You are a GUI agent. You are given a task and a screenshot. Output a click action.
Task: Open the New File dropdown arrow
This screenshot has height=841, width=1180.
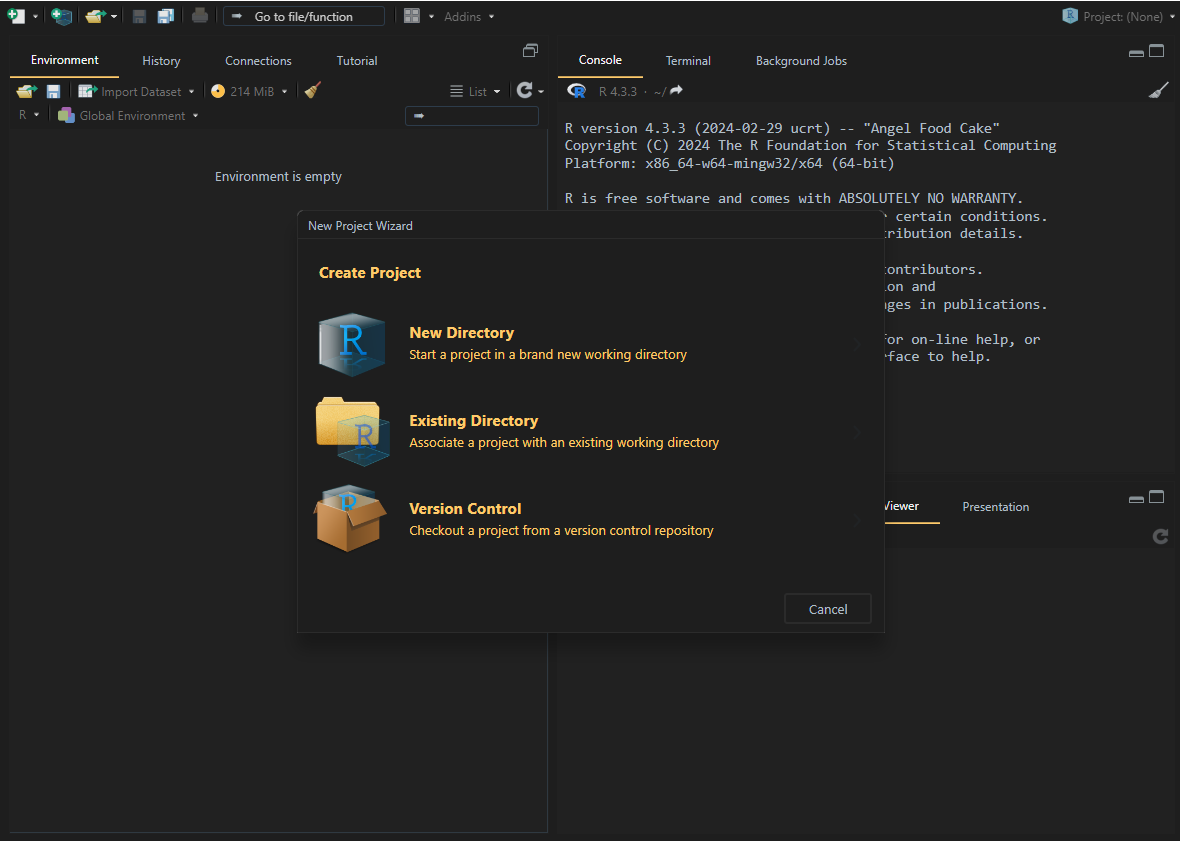click(x=35, y=17)
